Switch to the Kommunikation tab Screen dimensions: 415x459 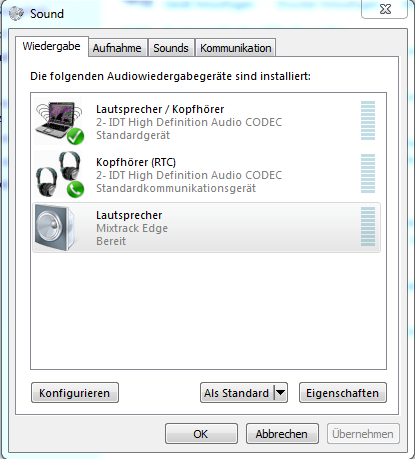pyautogui.click(x=235, y=48)
